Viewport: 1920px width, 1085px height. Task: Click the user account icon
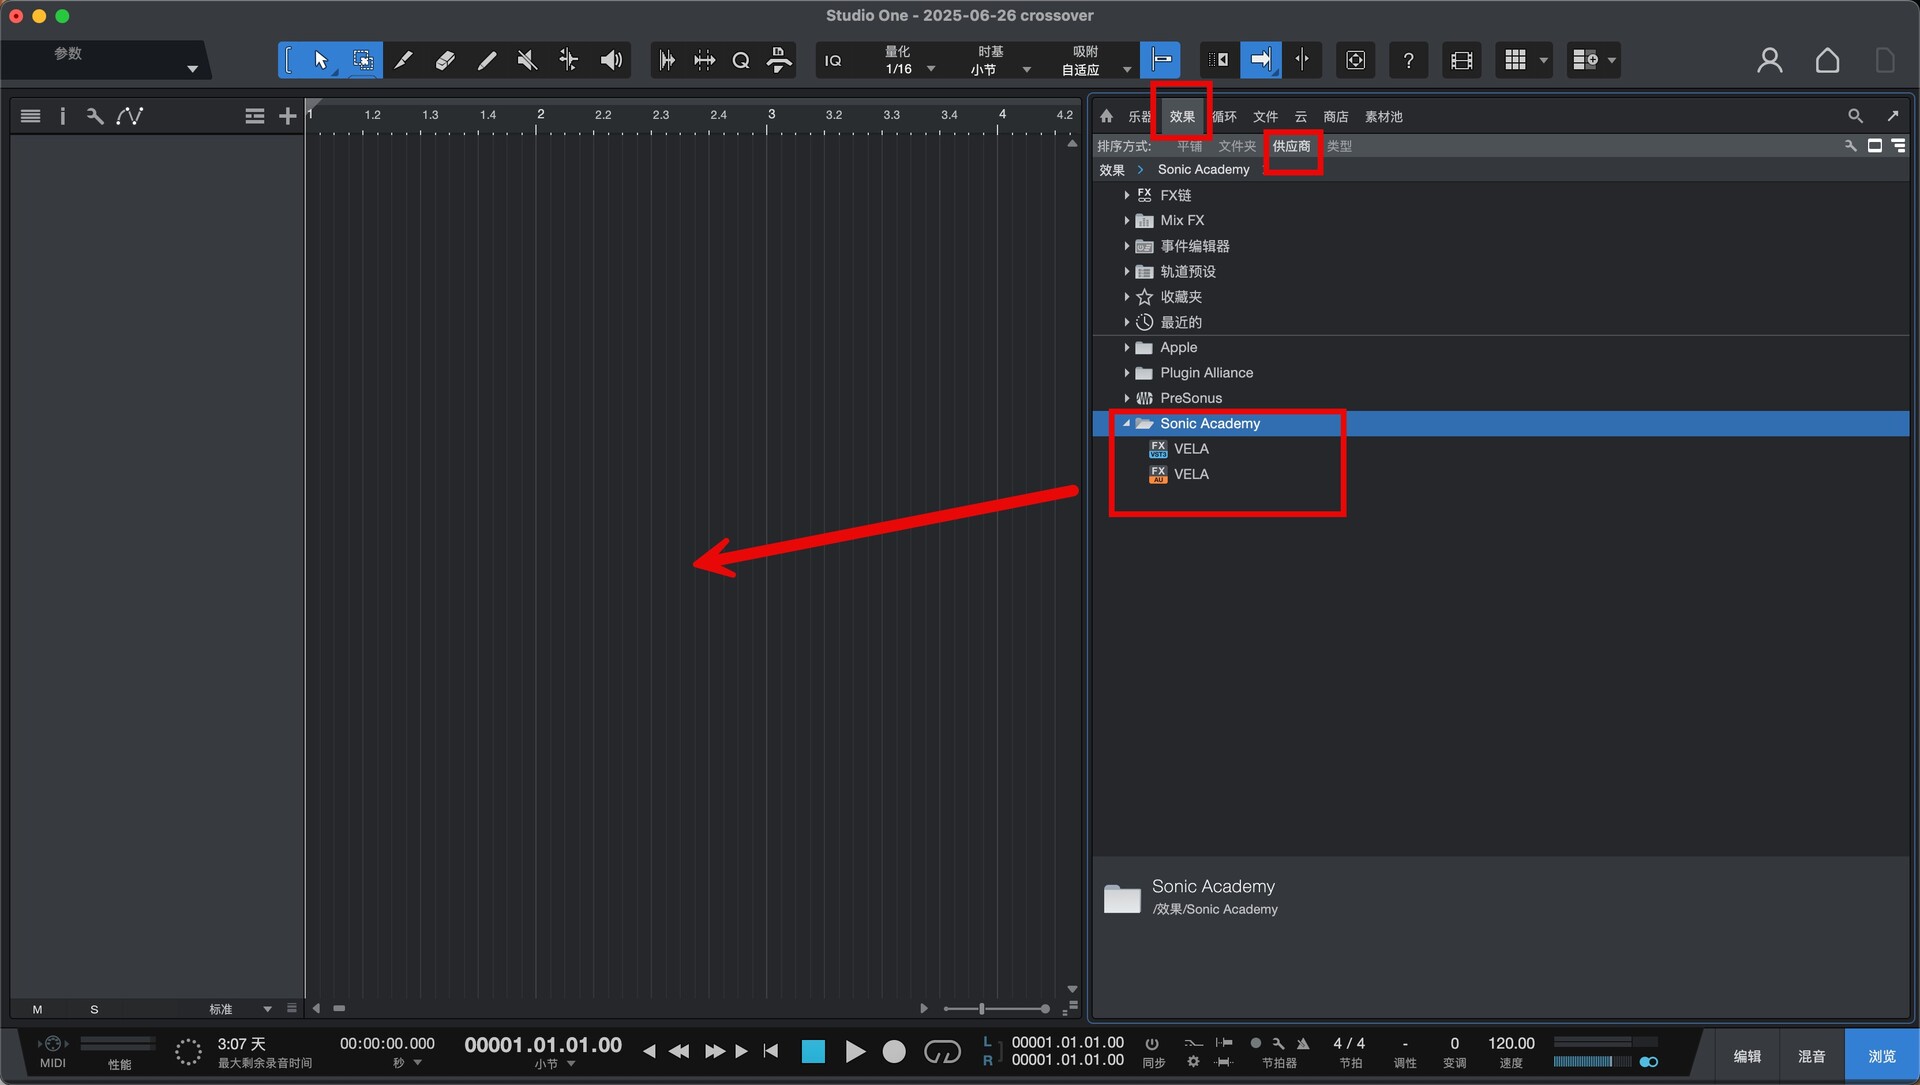(1769, 60)
